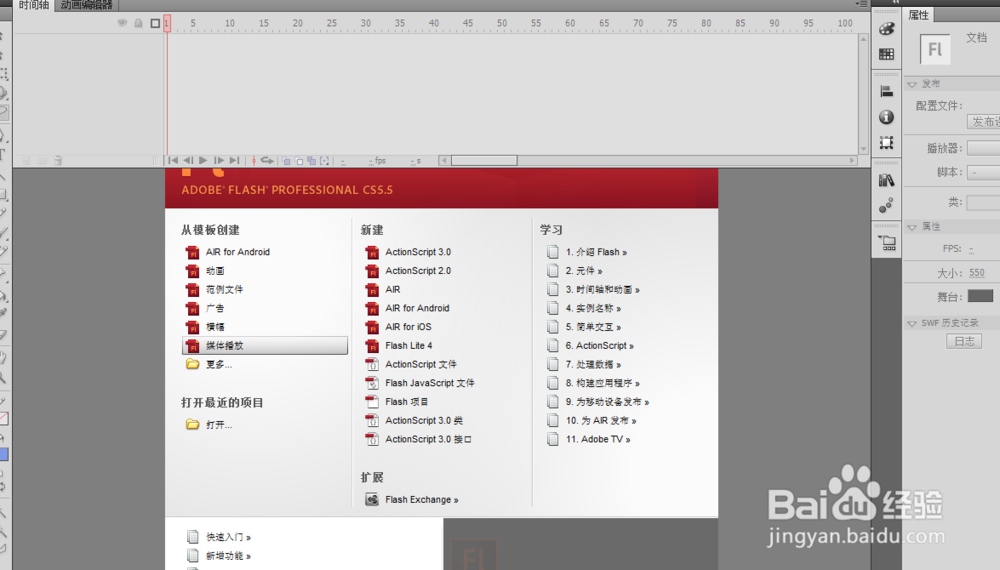Open the Motion Presets panel icon
This screenshot has width=1000, height=570.
point(886,205)
